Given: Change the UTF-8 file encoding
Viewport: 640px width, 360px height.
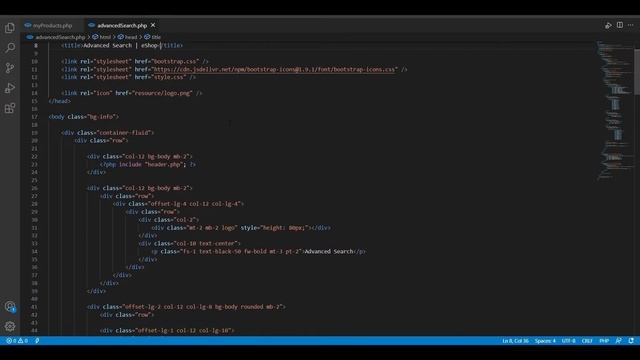Looking at the screenshot, I should coord(568,341).
